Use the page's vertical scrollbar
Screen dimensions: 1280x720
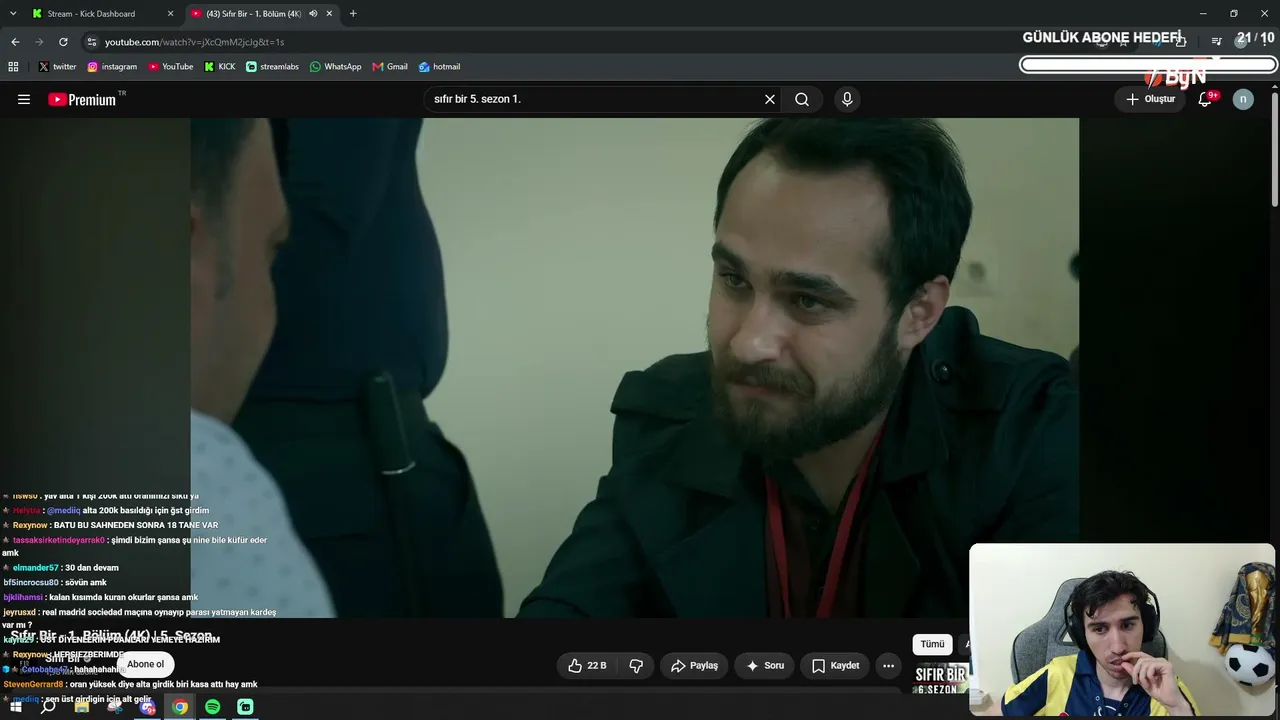click(x=1275, y=150)
